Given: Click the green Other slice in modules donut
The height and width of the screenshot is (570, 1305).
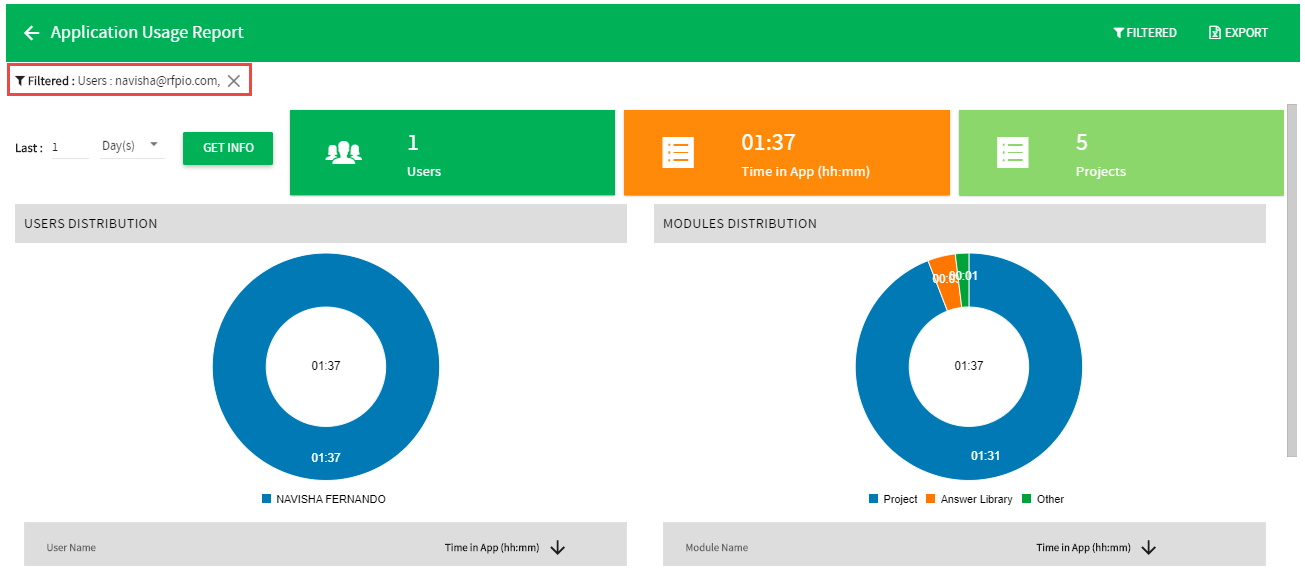Looking at the screenshot, I should pos(963,279).
